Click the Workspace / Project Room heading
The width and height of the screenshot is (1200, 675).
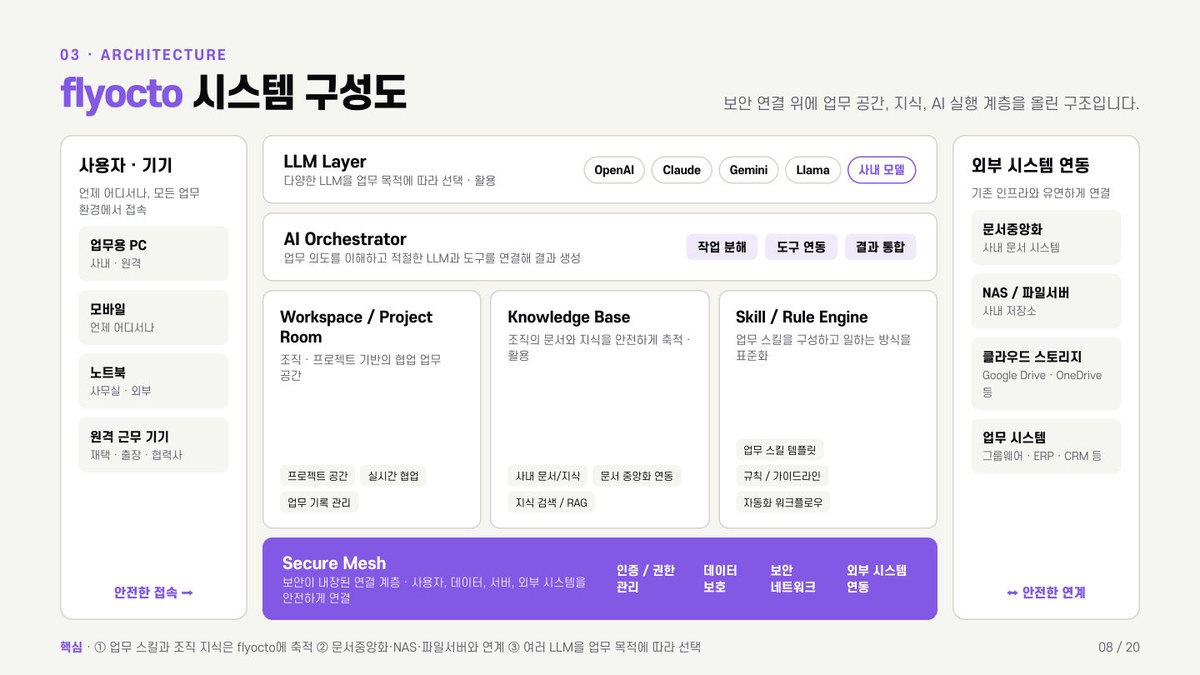(356, 327)
